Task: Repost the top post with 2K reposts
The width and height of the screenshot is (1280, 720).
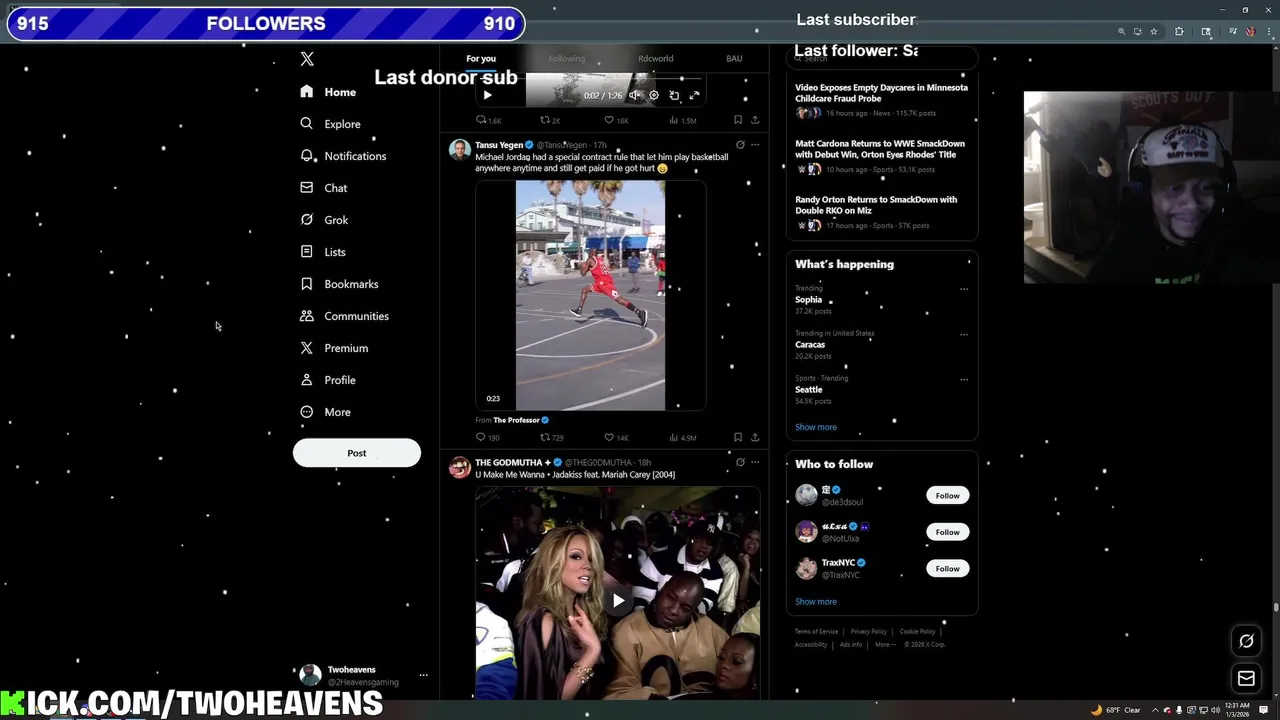Action: pos(550,120)
